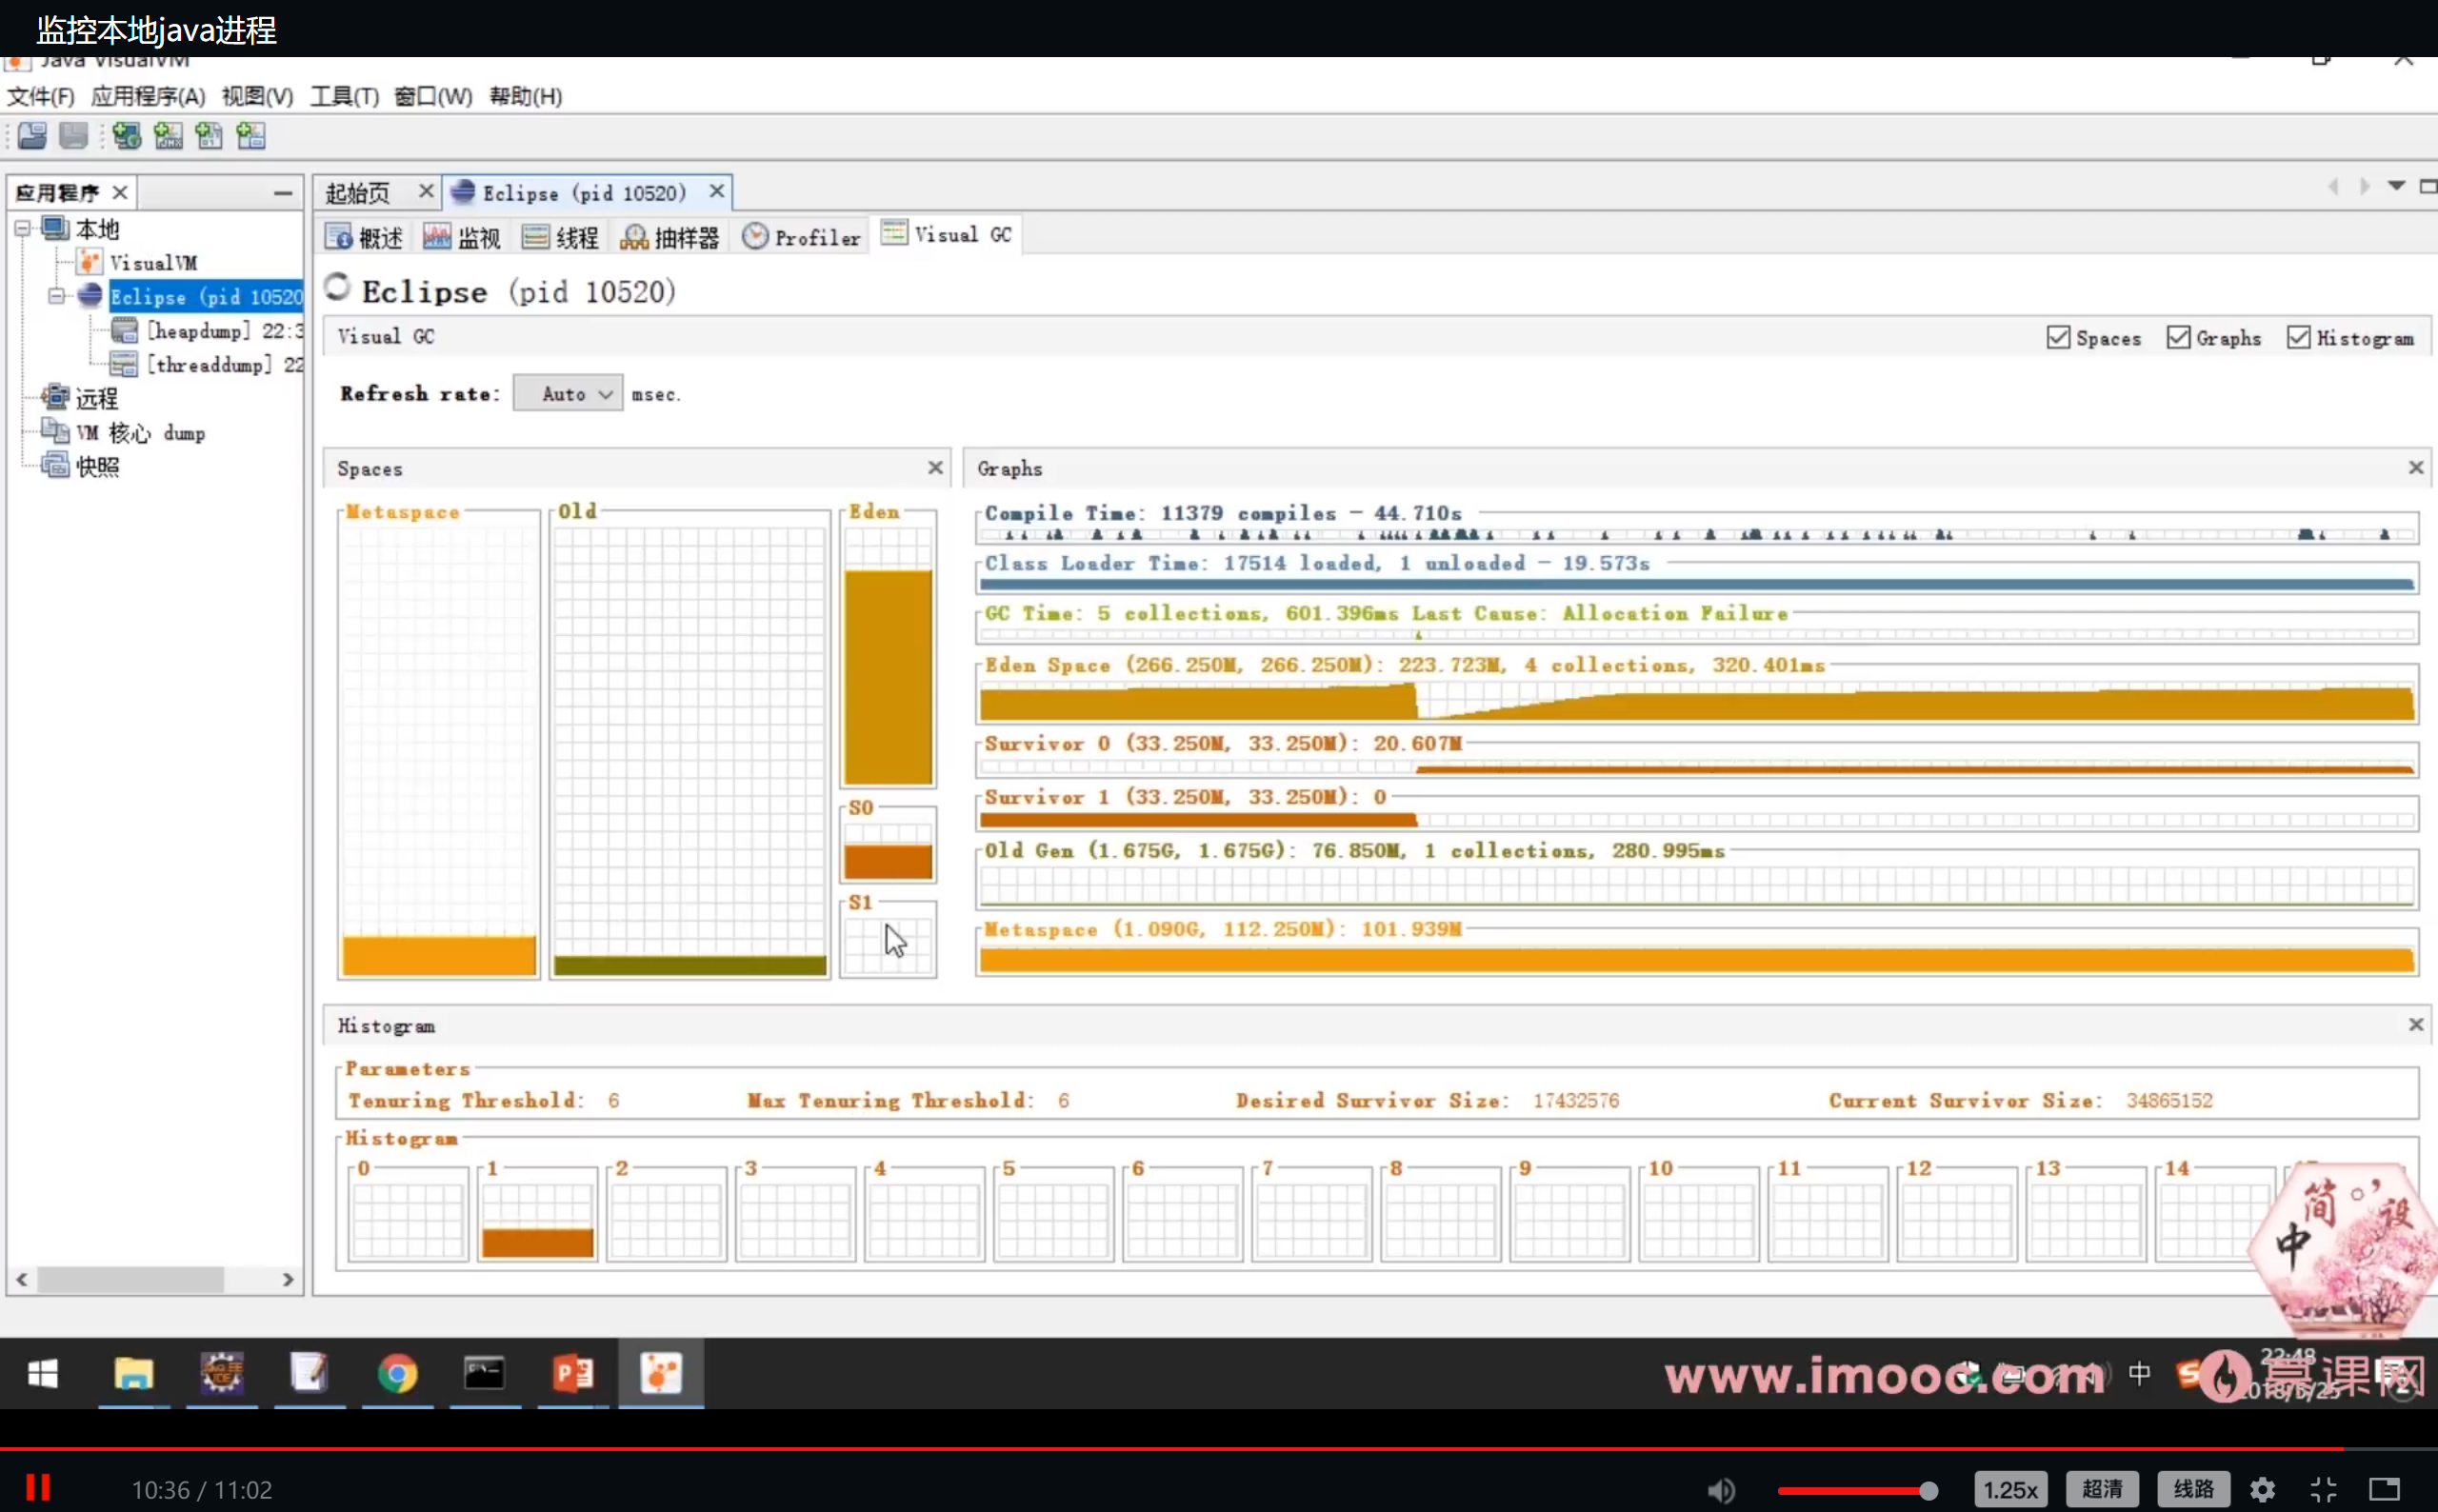Switch to the 起始页 tab
Viewport: 2438px width, 1512px height.
point(358,193)
